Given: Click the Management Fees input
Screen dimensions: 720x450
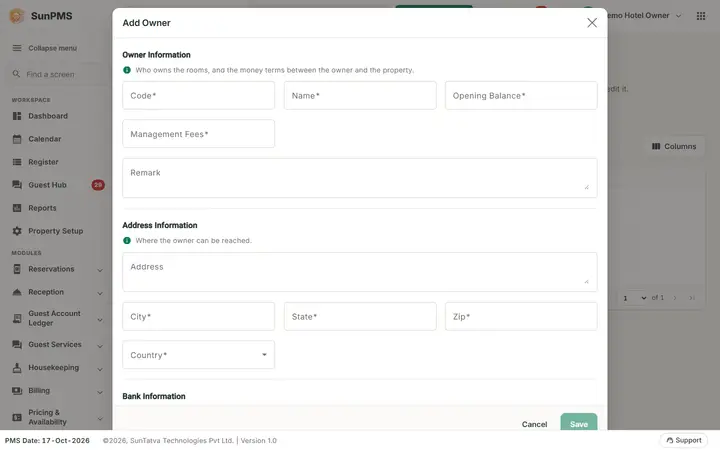Looking at the screenshot, I should [x=198, y=134].
